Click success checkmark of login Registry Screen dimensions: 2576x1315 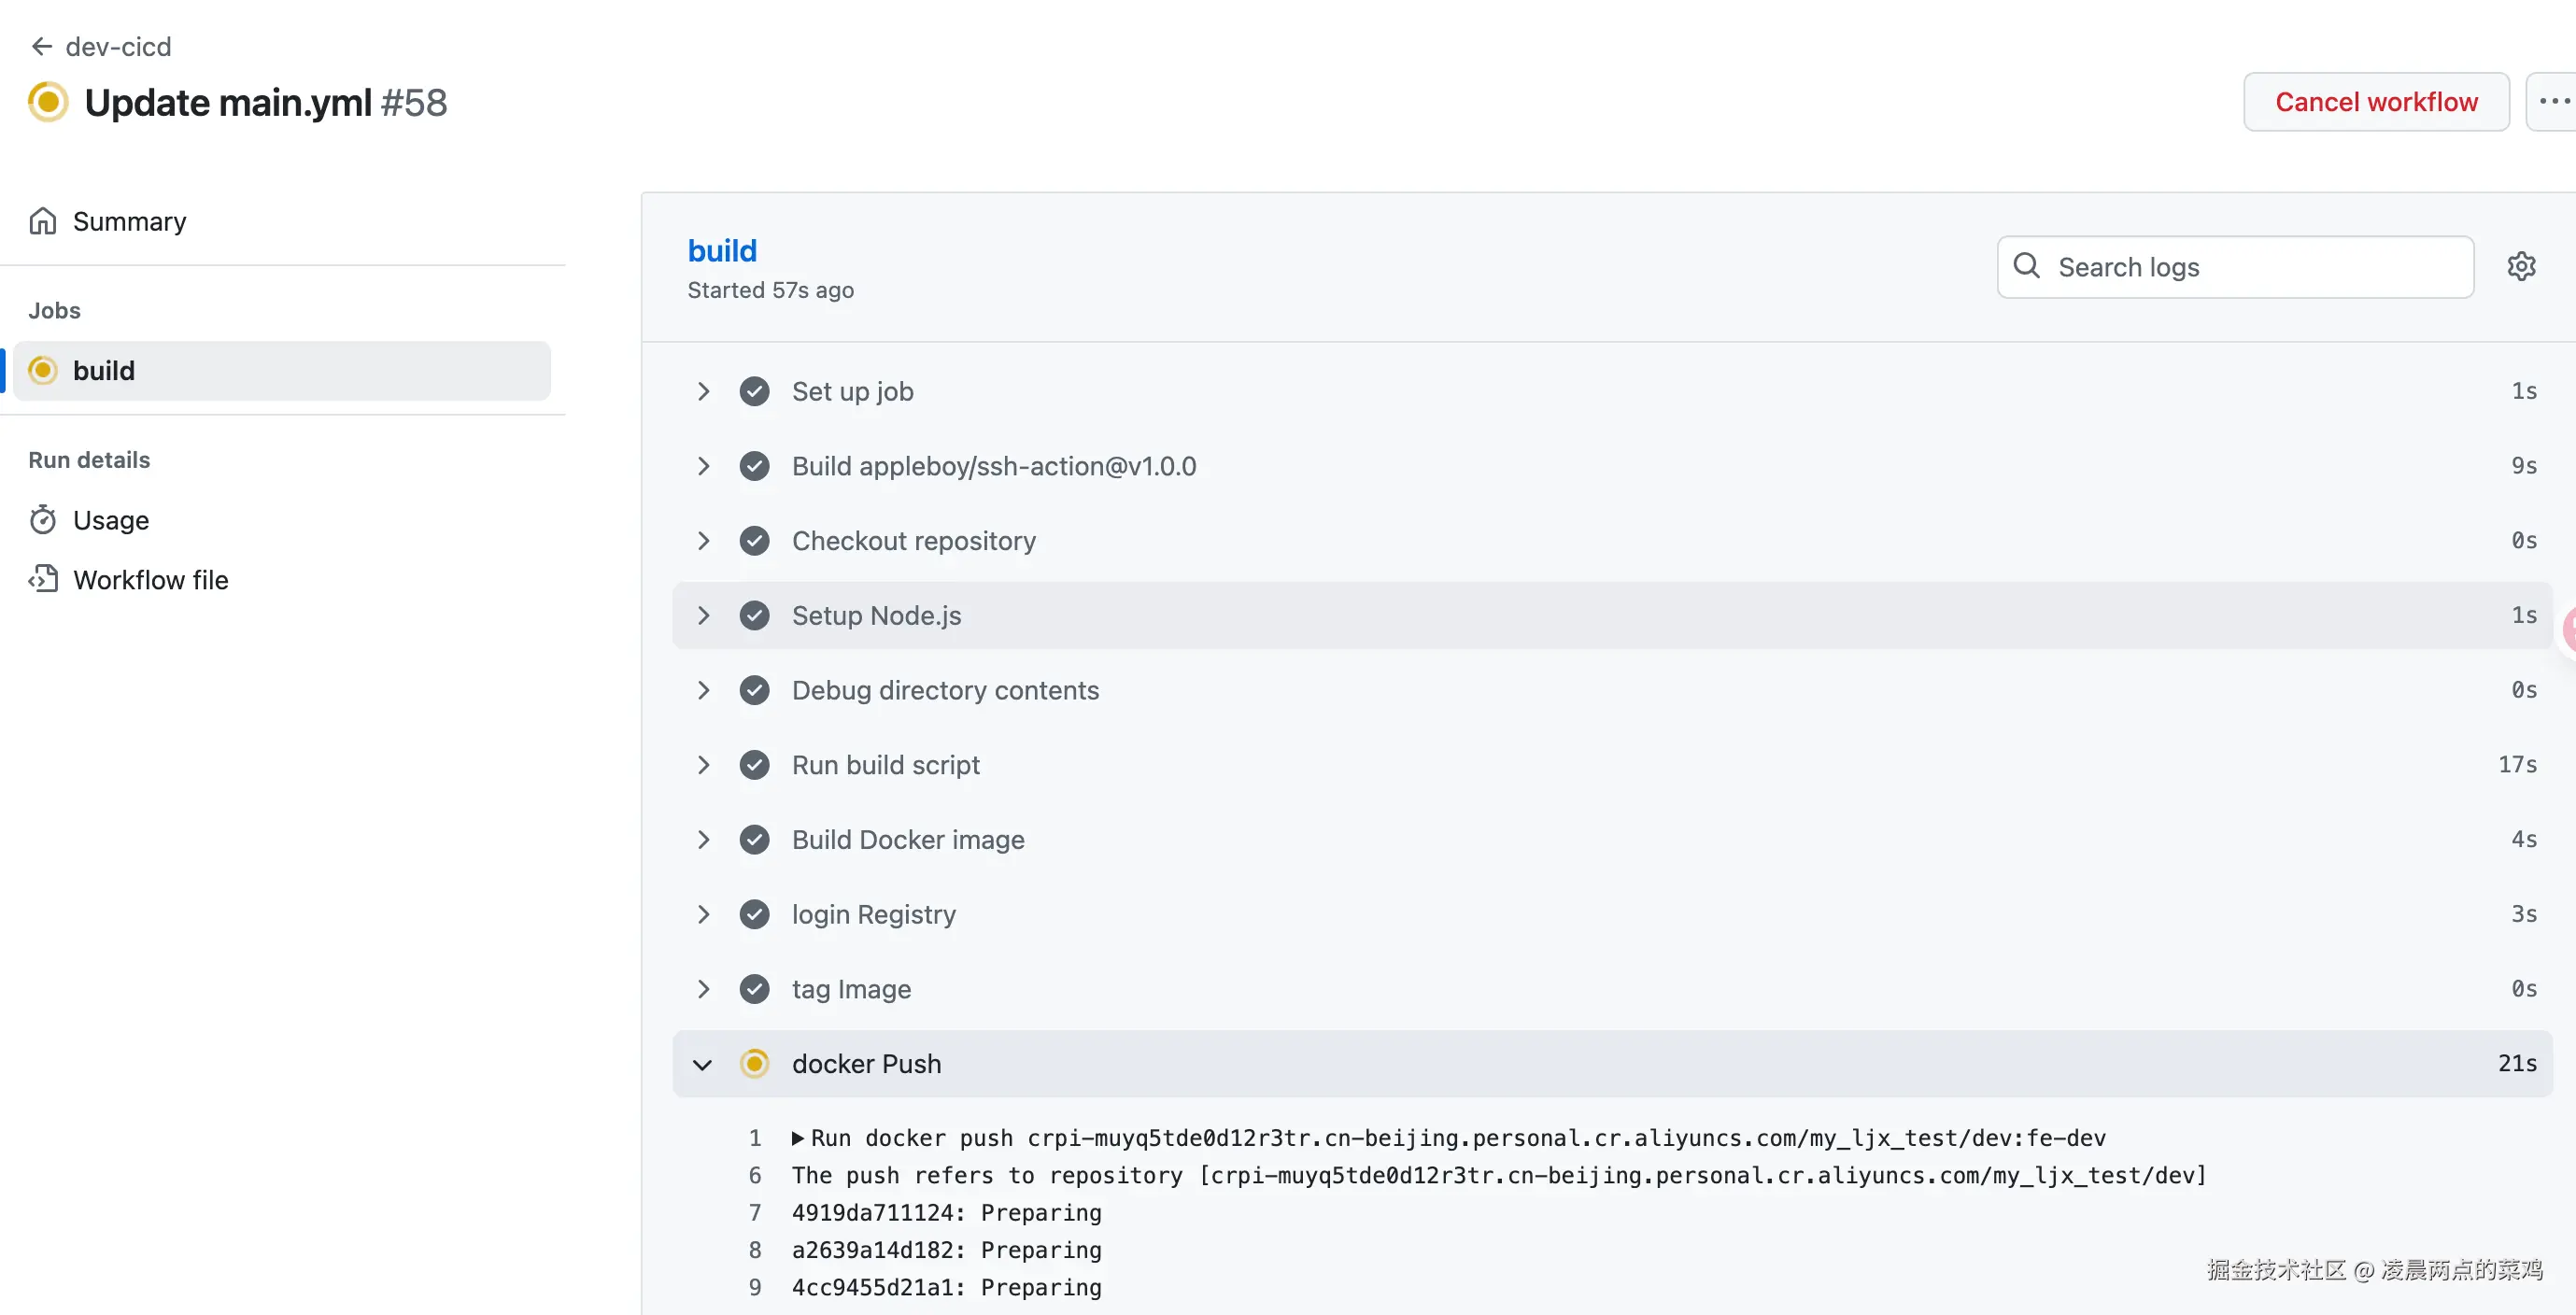coord(755,915)
